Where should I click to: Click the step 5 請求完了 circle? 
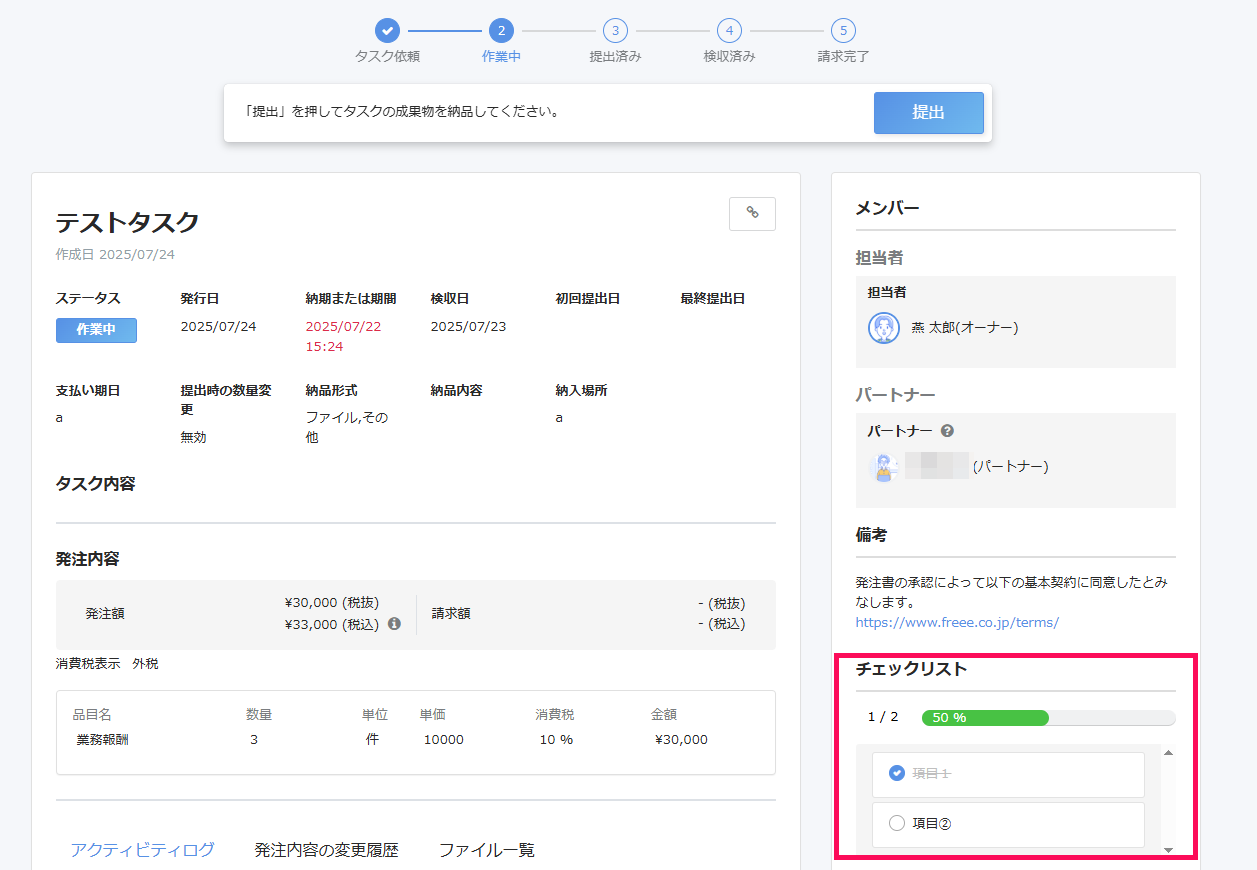843,31
